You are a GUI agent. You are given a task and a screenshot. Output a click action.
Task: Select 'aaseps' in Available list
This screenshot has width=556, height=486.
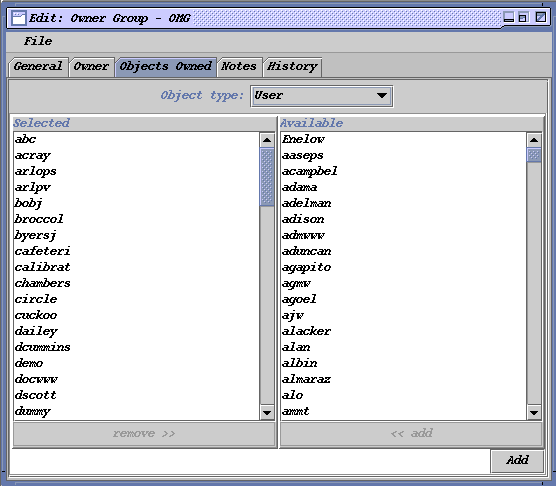click(404, 155)
